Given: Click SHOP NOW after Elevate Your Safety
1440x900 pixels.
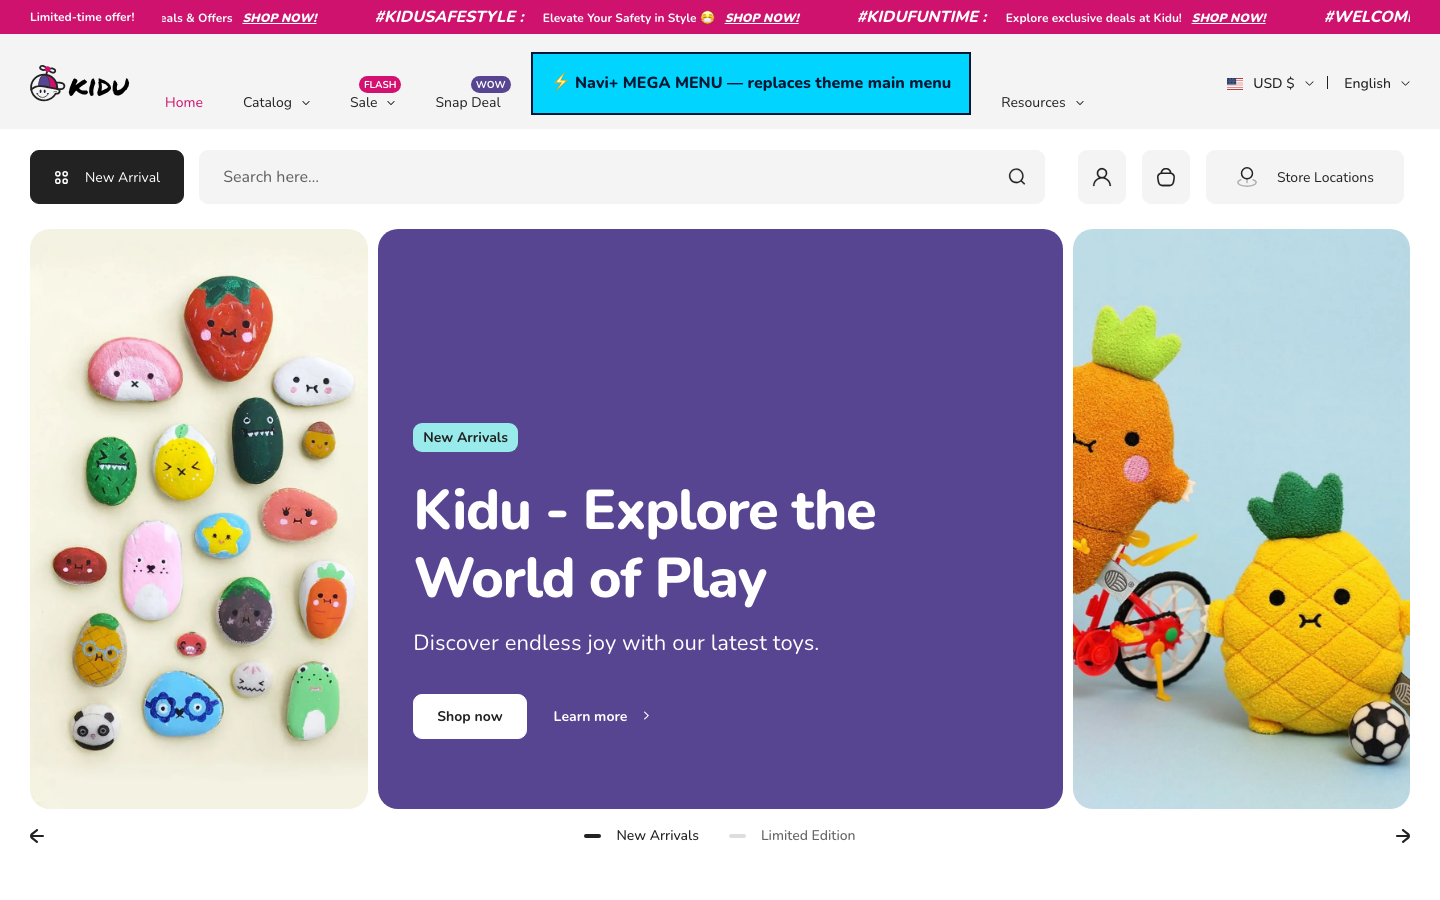Looking at the screenshot, I should click(762, 18).
